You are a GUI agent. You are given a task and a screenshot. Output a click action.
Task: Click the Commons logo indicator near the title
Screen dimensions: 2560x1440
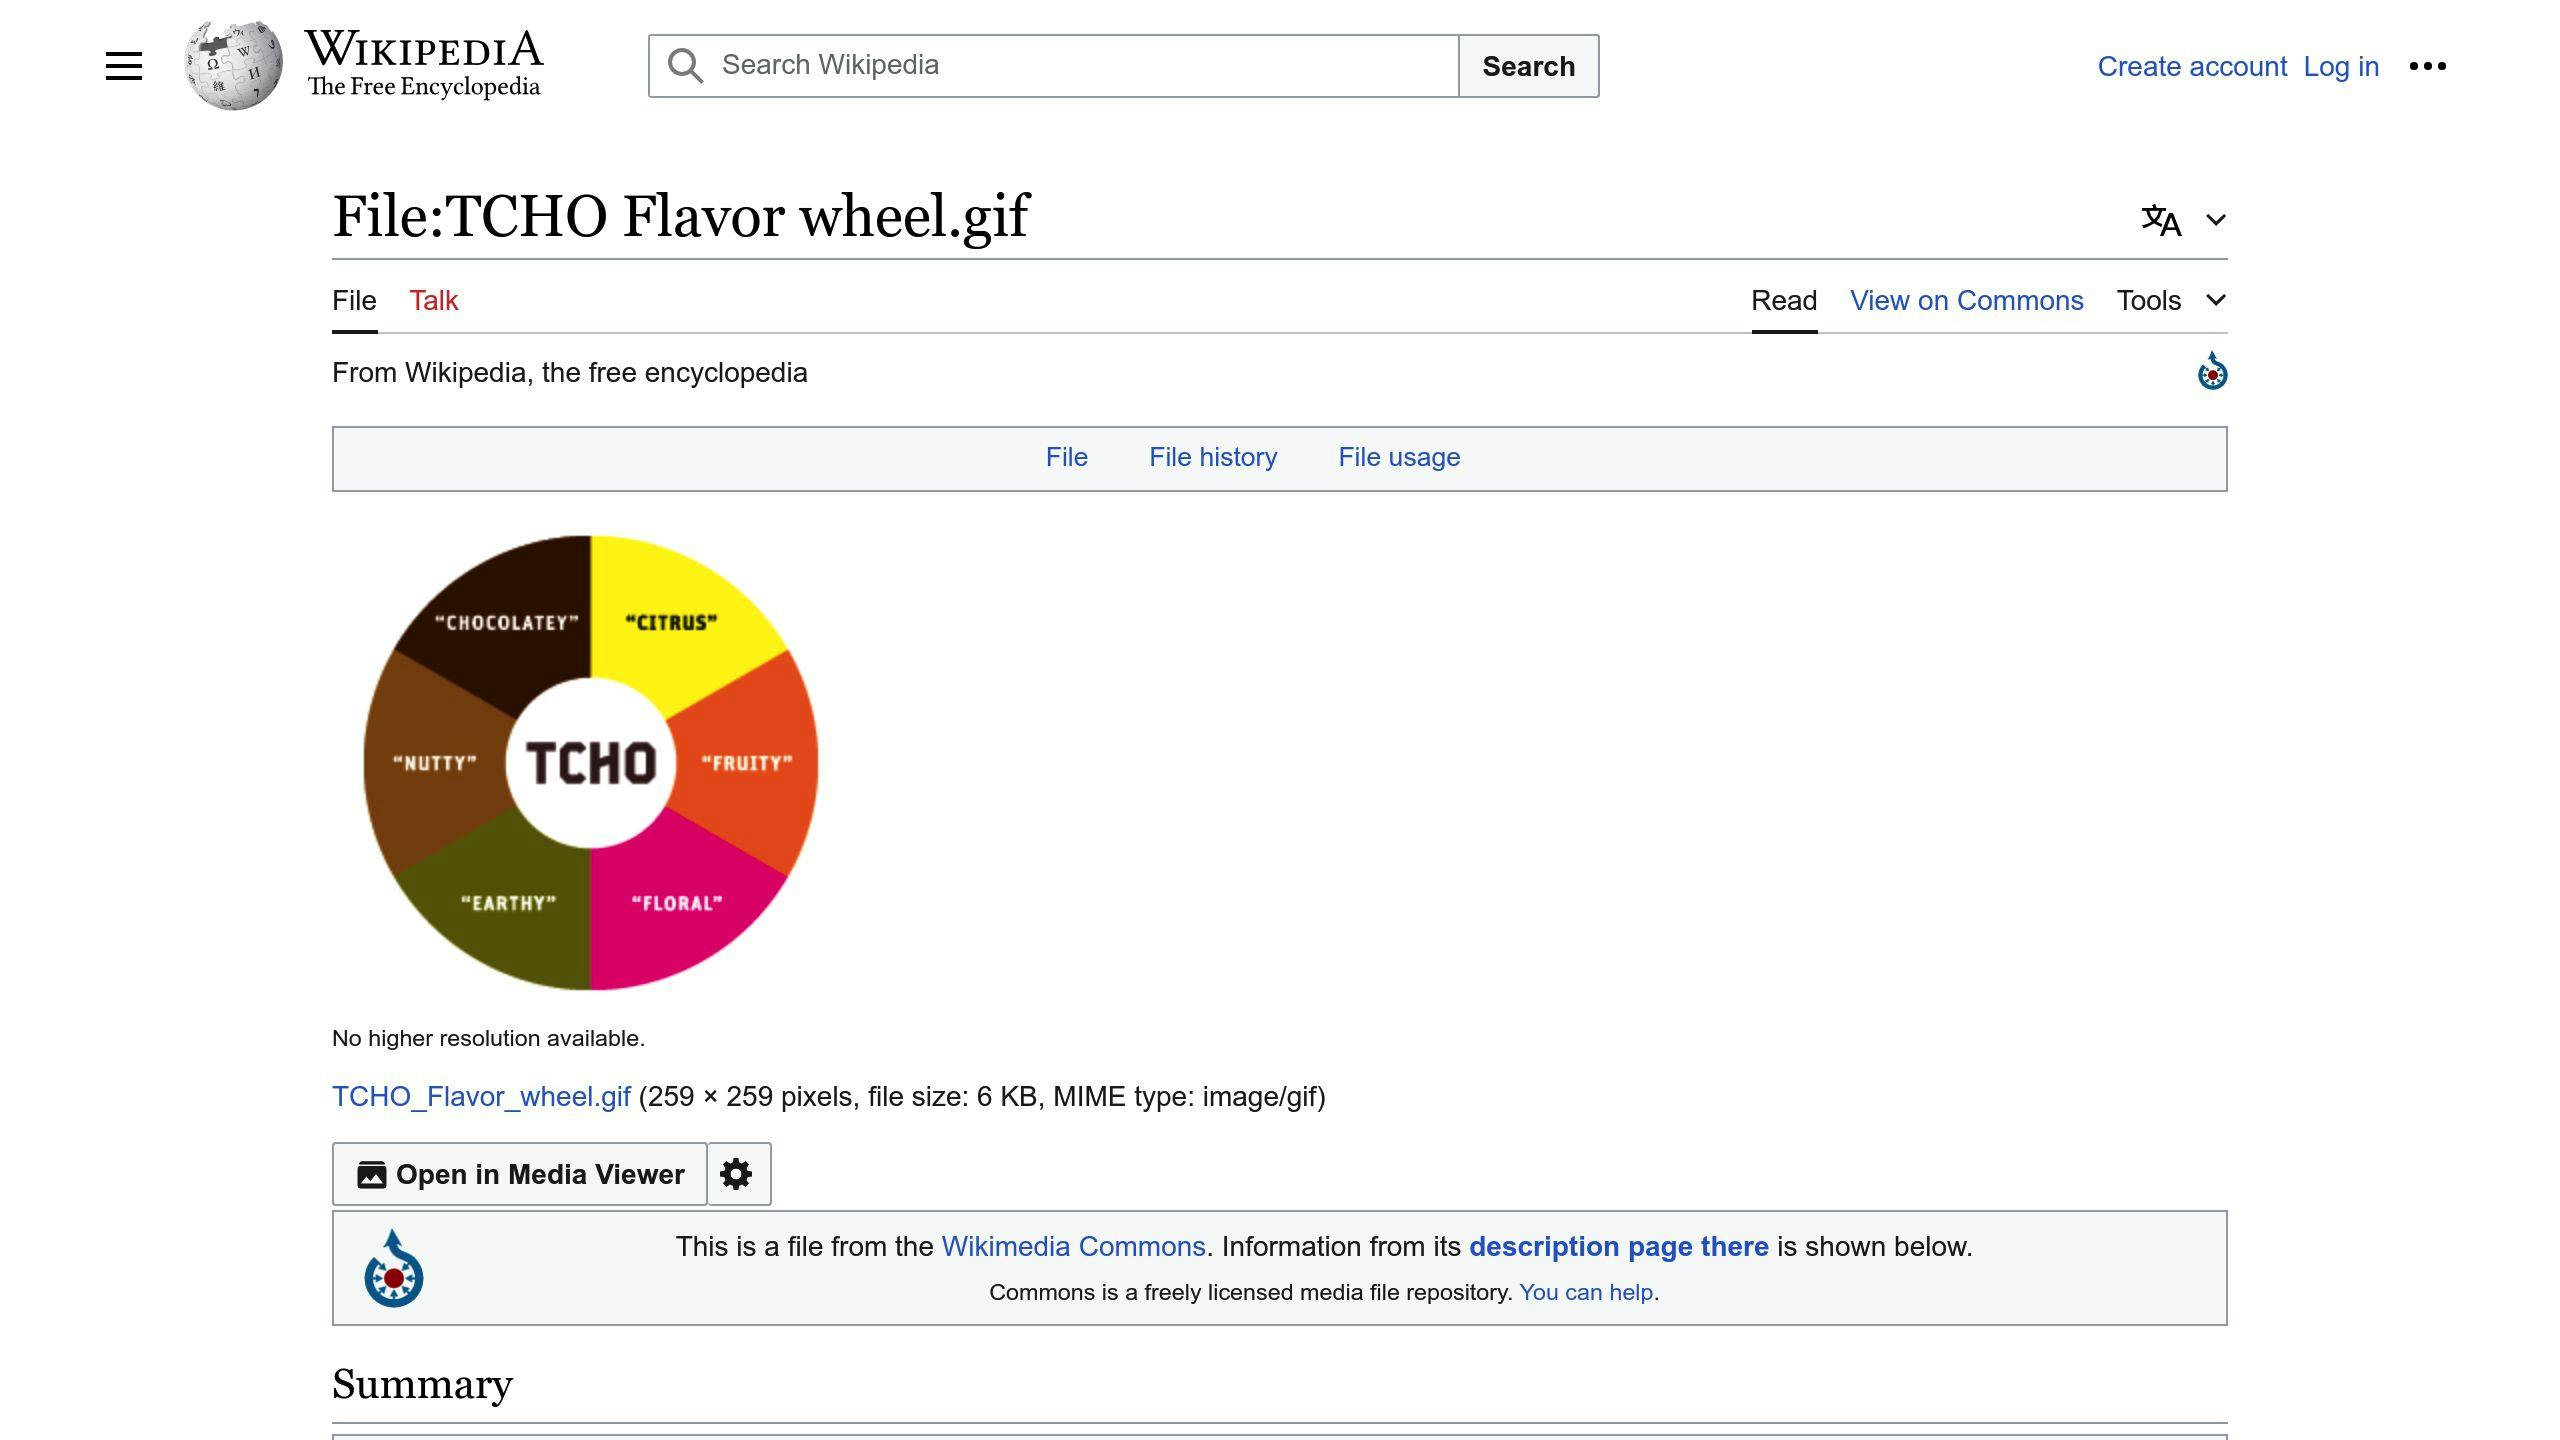point(2212,371)
